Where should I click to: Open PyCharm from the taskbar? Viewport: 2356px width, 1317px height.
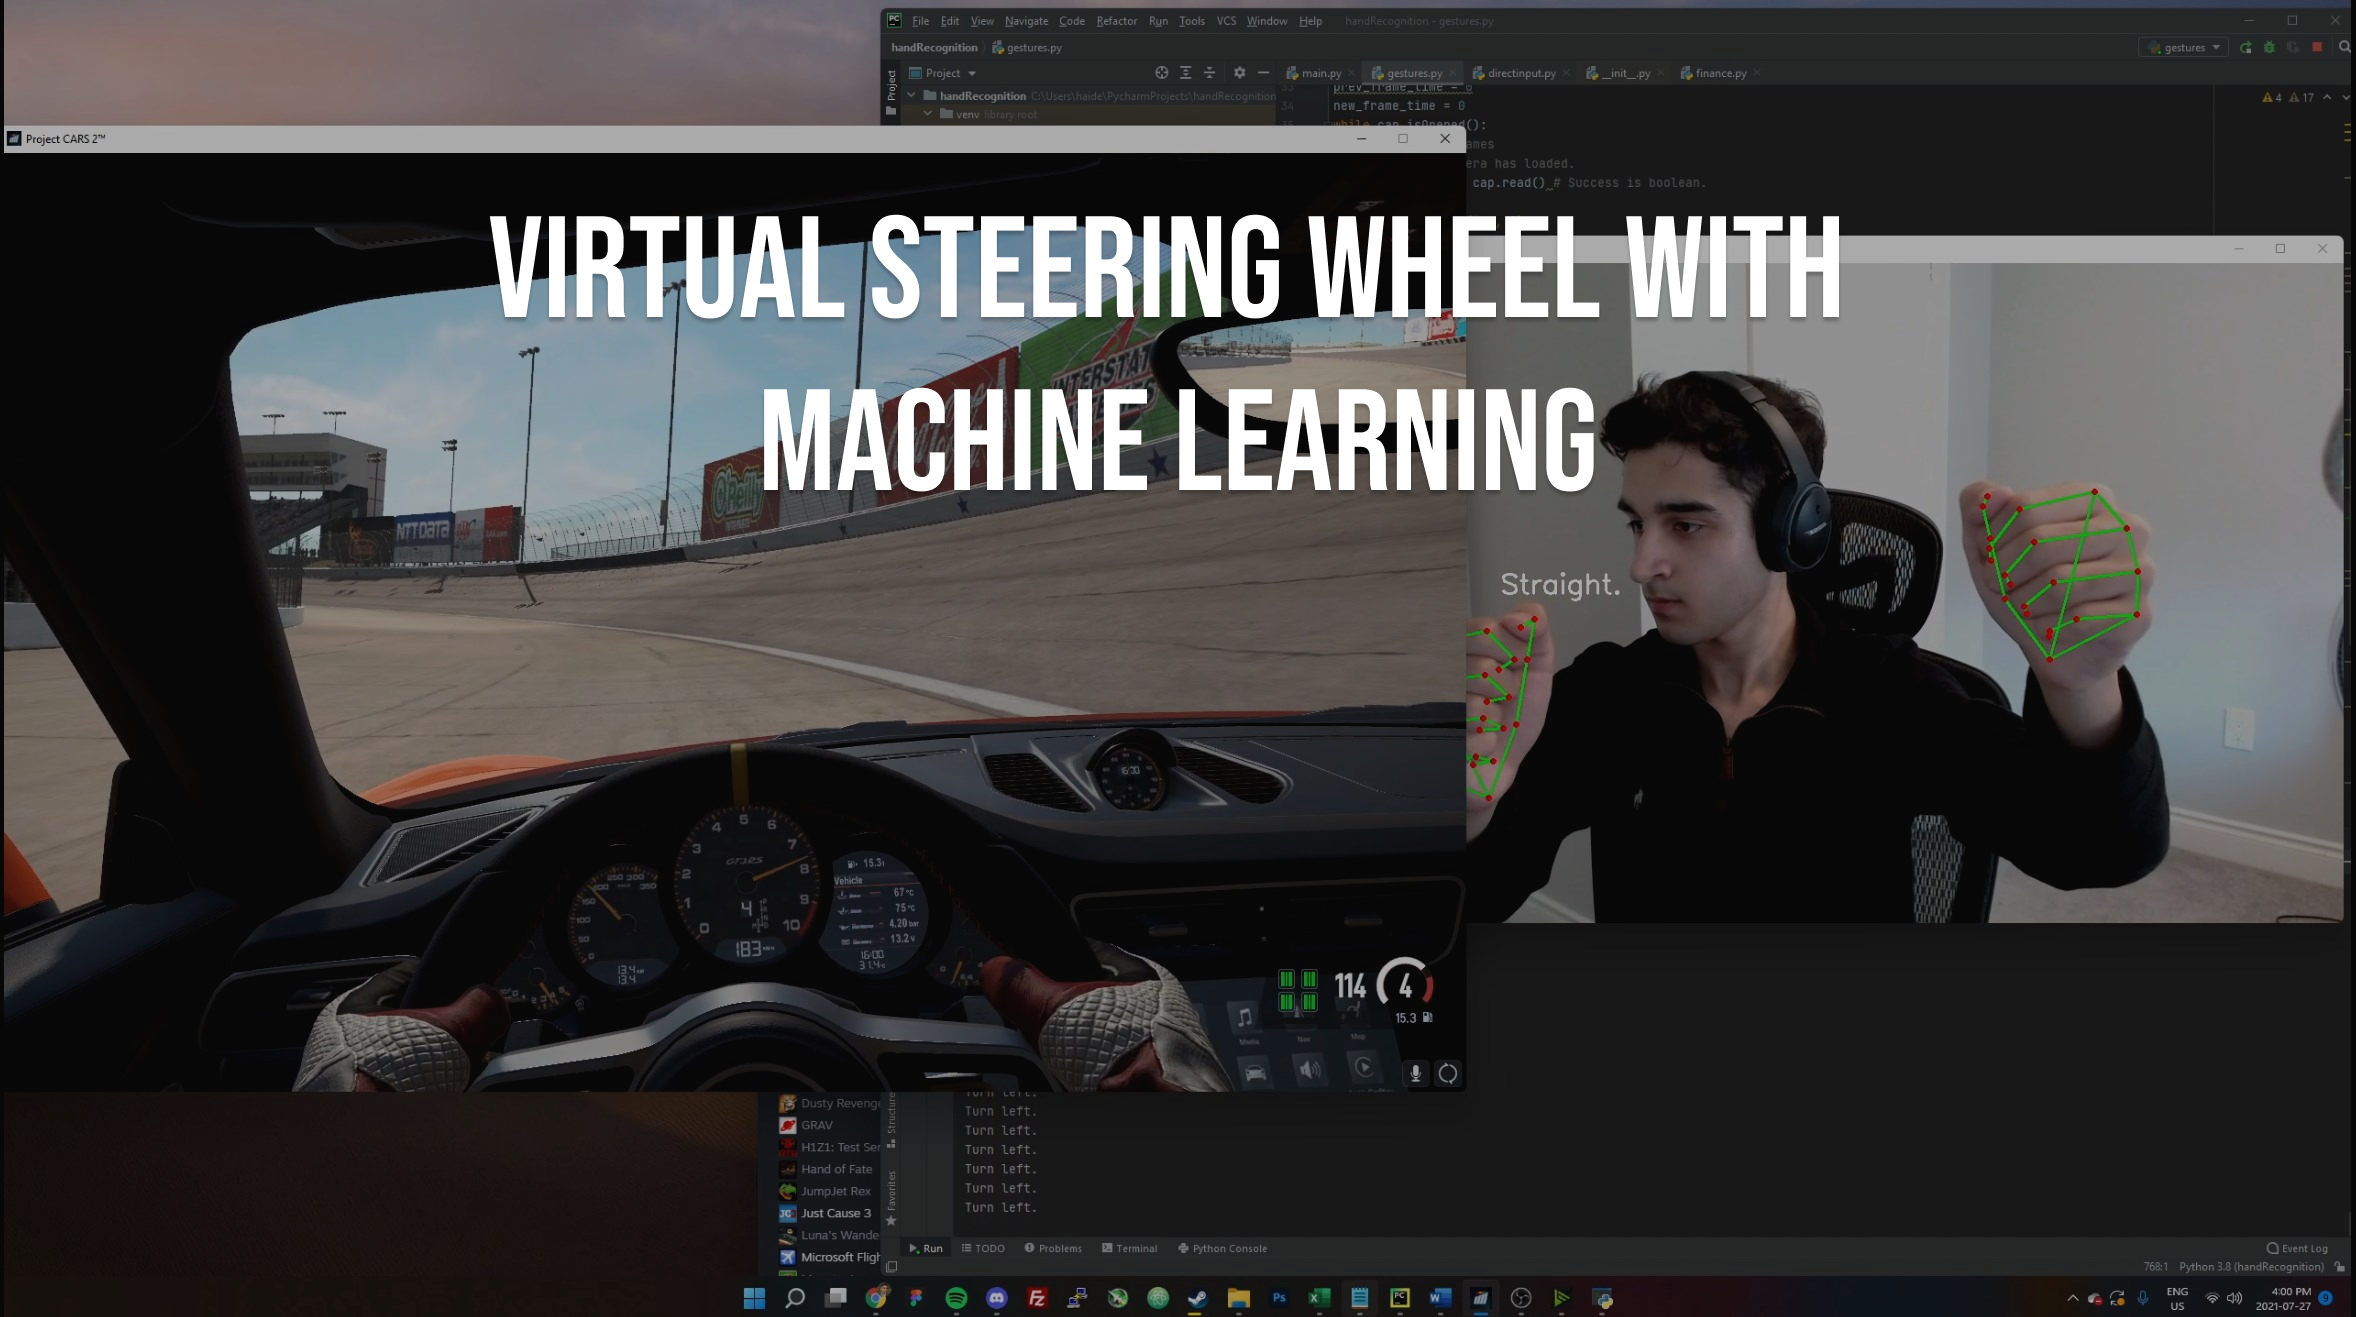(x=1400, y=1298)
